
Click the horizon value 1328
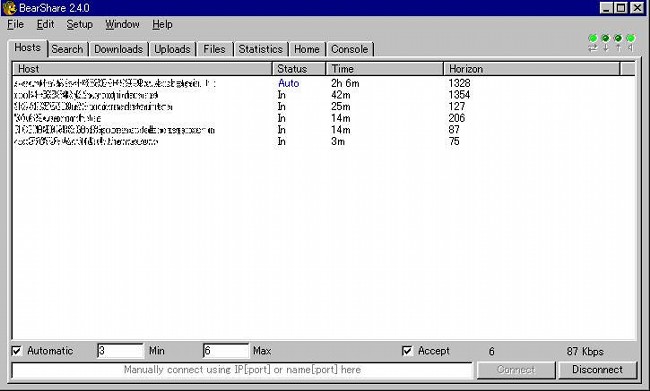tap(459, 83)
